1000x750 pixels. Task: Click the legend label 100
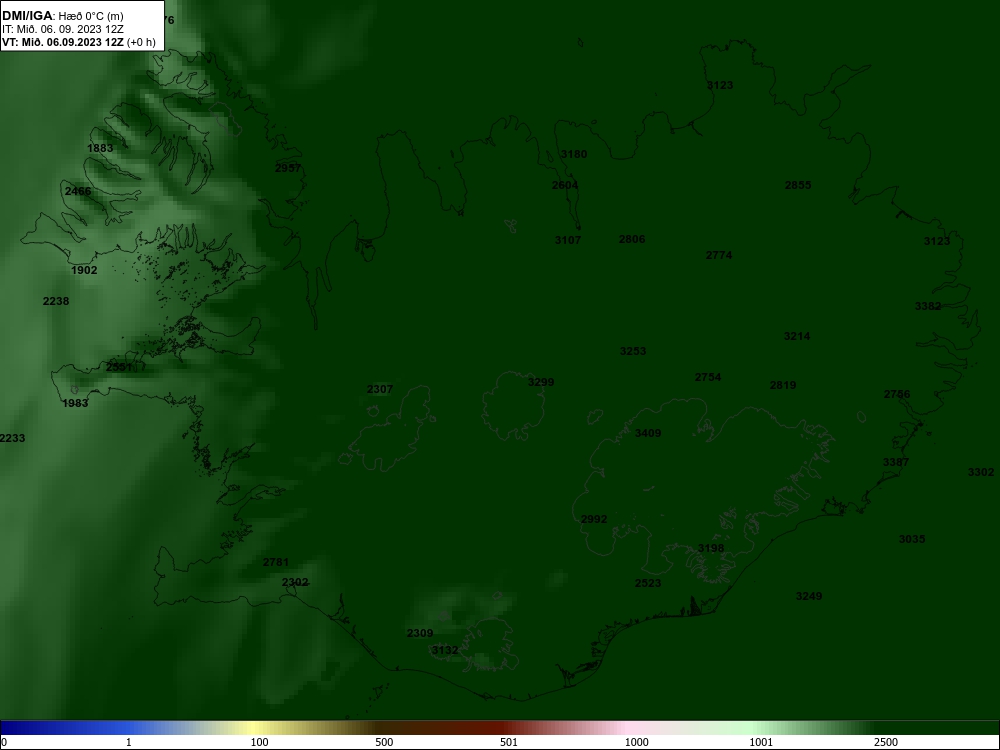pos(260,742)
